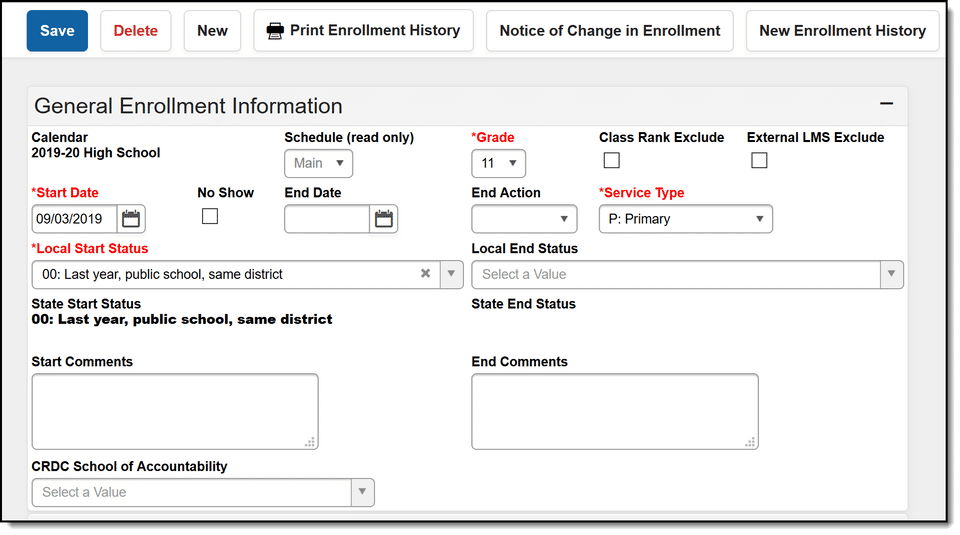
Task: Open the End Action dropdown
Action: point(524,219)
